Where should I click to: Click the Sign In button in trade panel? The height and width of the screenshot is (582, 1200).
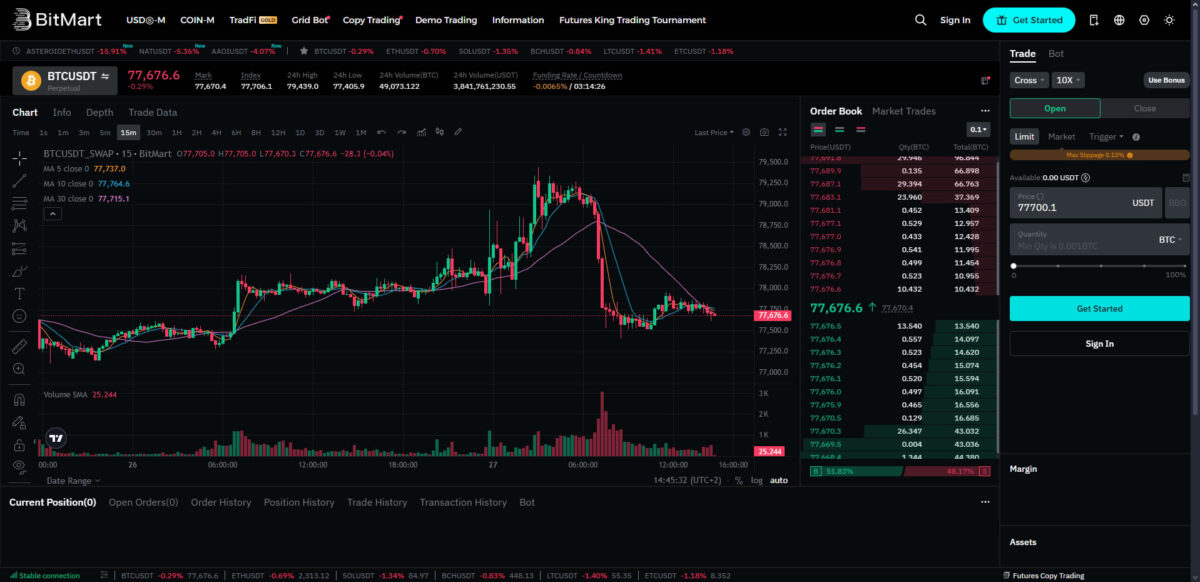coord(1100,343)
